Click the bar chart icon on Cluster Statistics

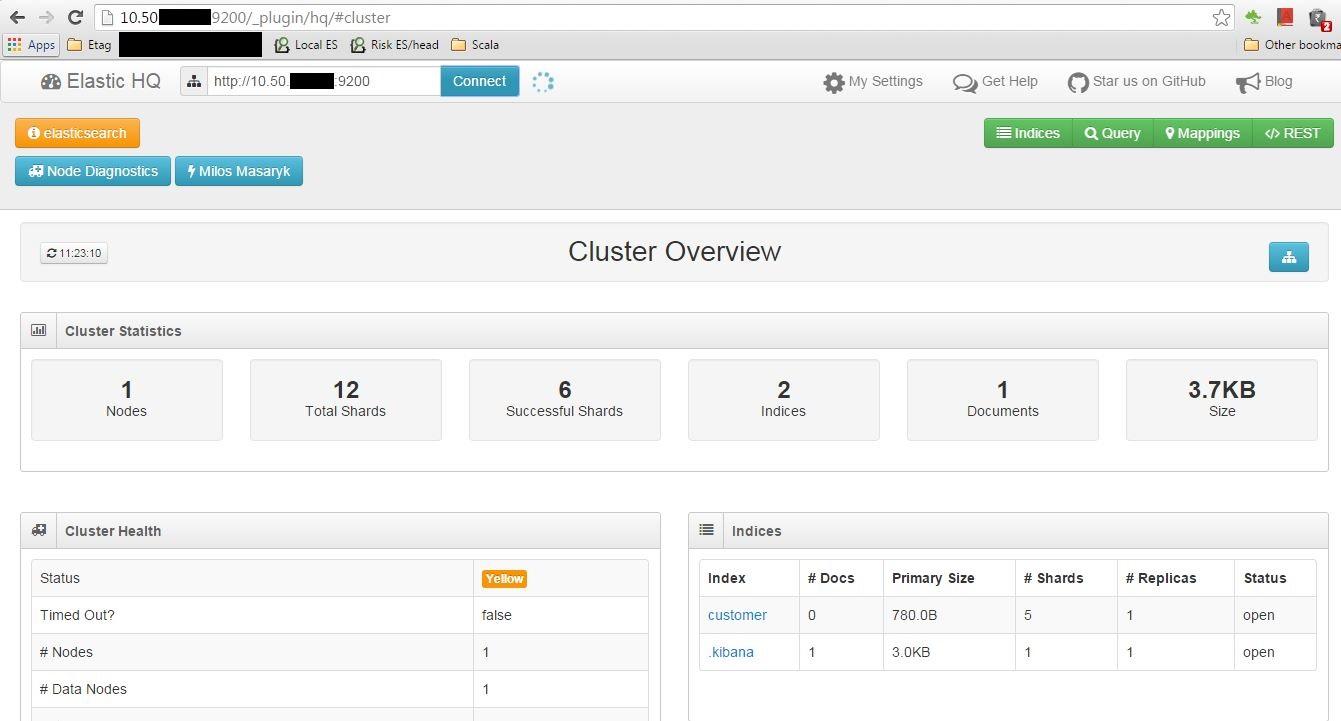pos(38,330)
